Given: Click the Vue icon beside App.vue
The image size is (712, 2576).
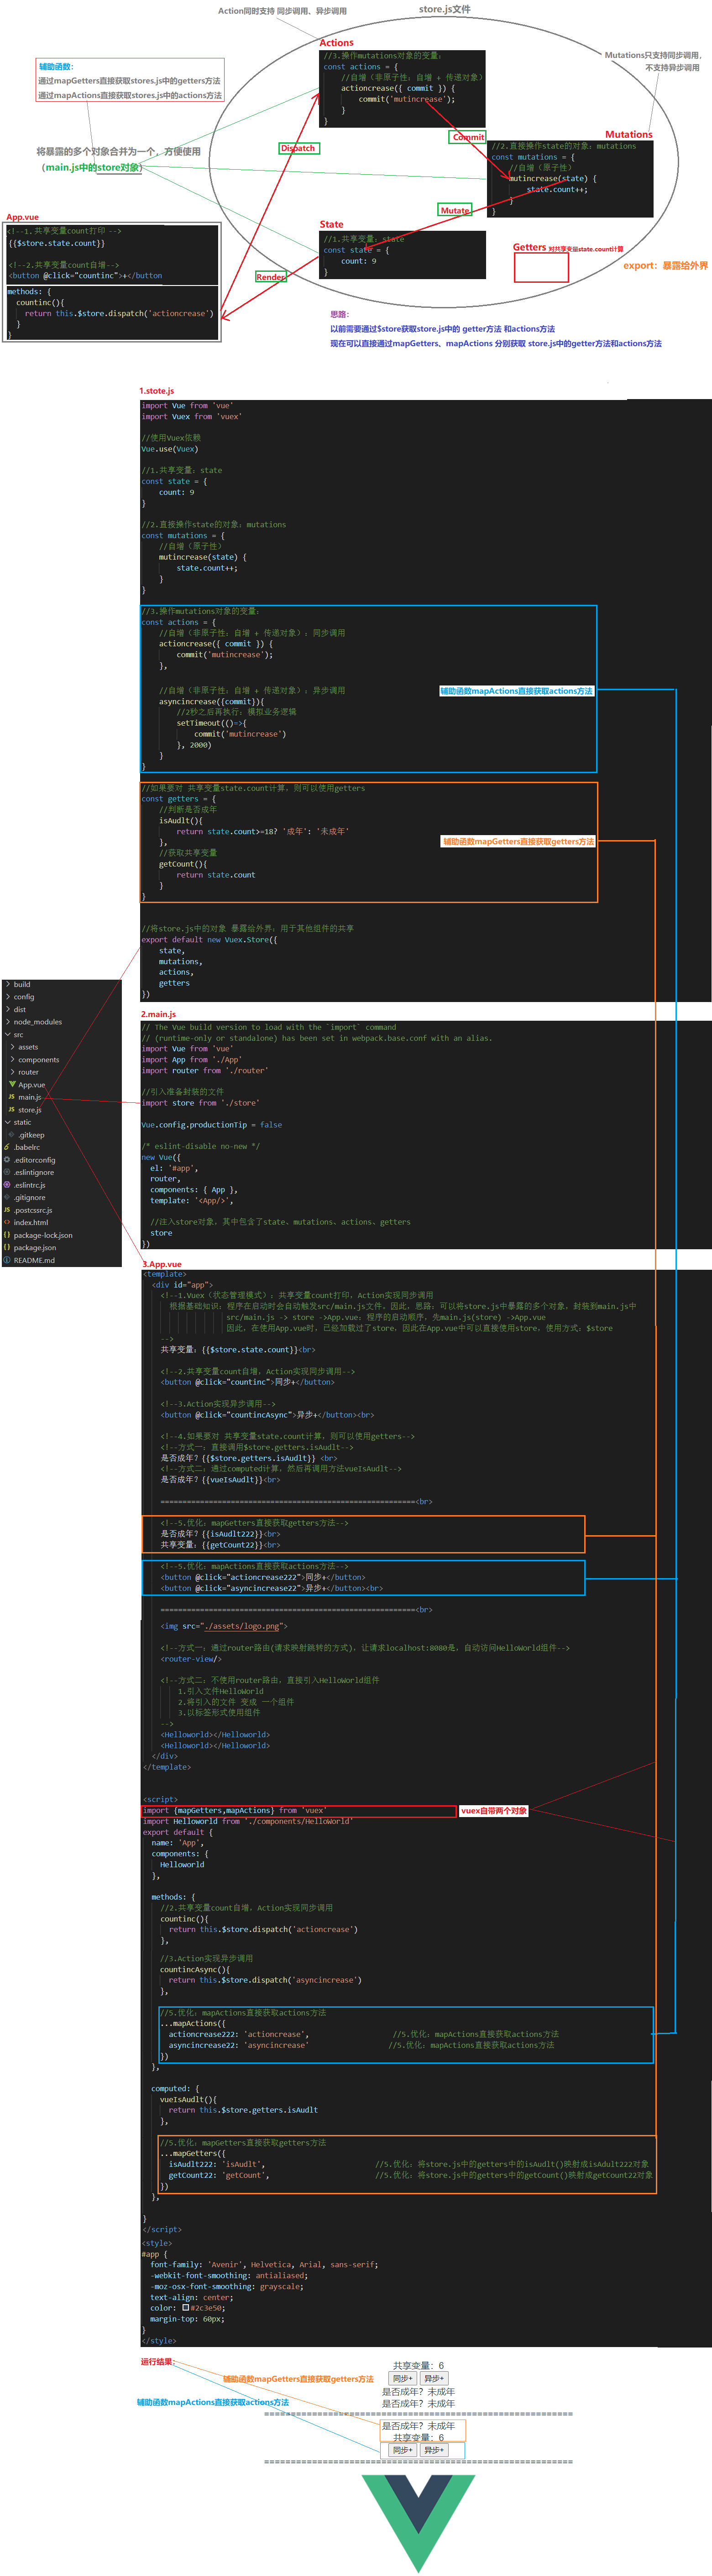Looking at the screenshot, I should point(12,1084).
